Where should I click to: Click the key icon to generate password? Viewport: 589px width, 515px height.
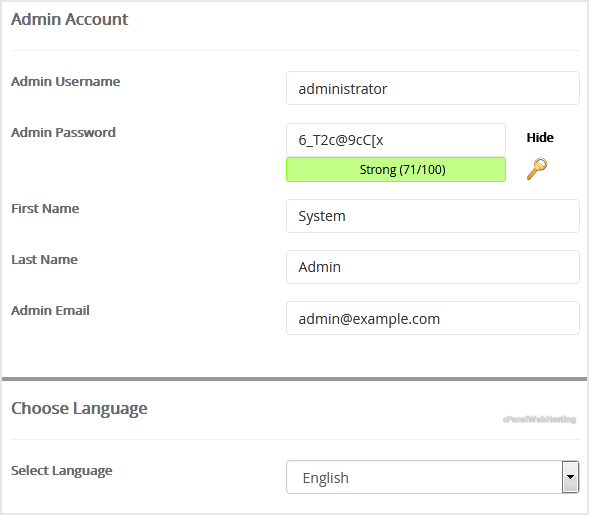click(537, 169)
